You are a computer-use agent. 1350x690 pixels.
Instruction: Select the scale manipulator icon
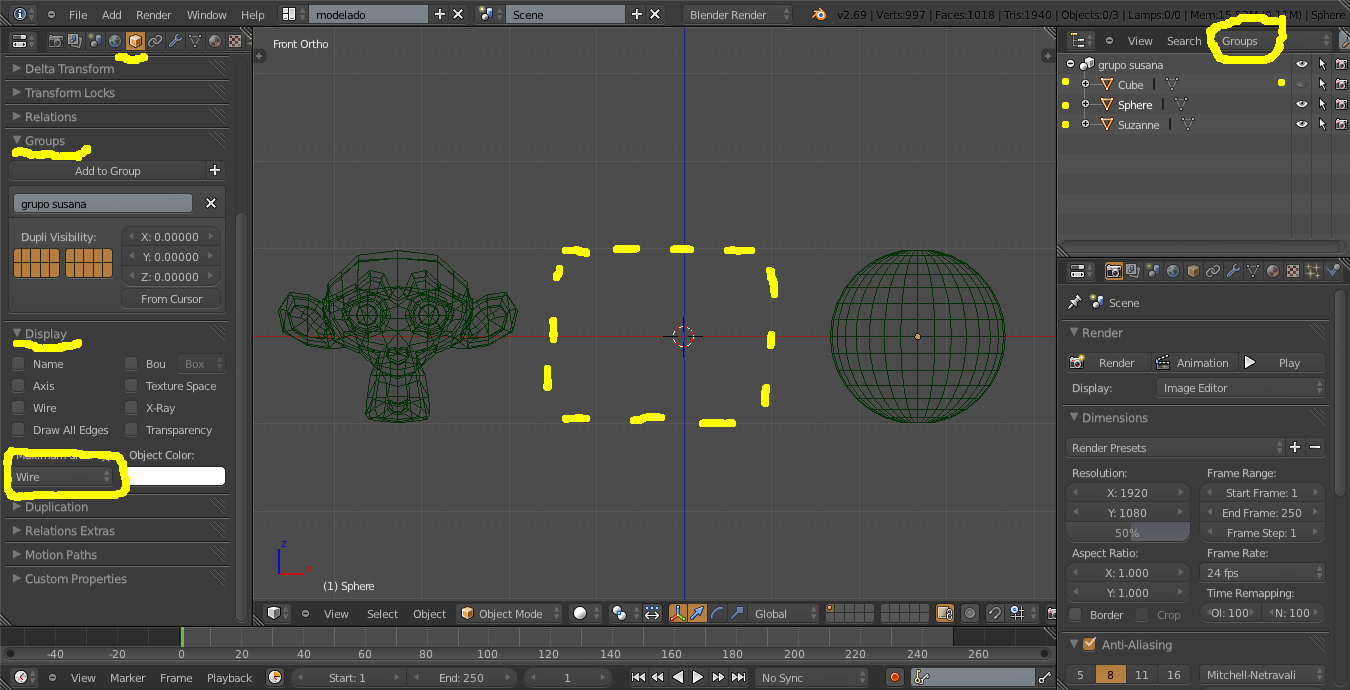point(737,613)
